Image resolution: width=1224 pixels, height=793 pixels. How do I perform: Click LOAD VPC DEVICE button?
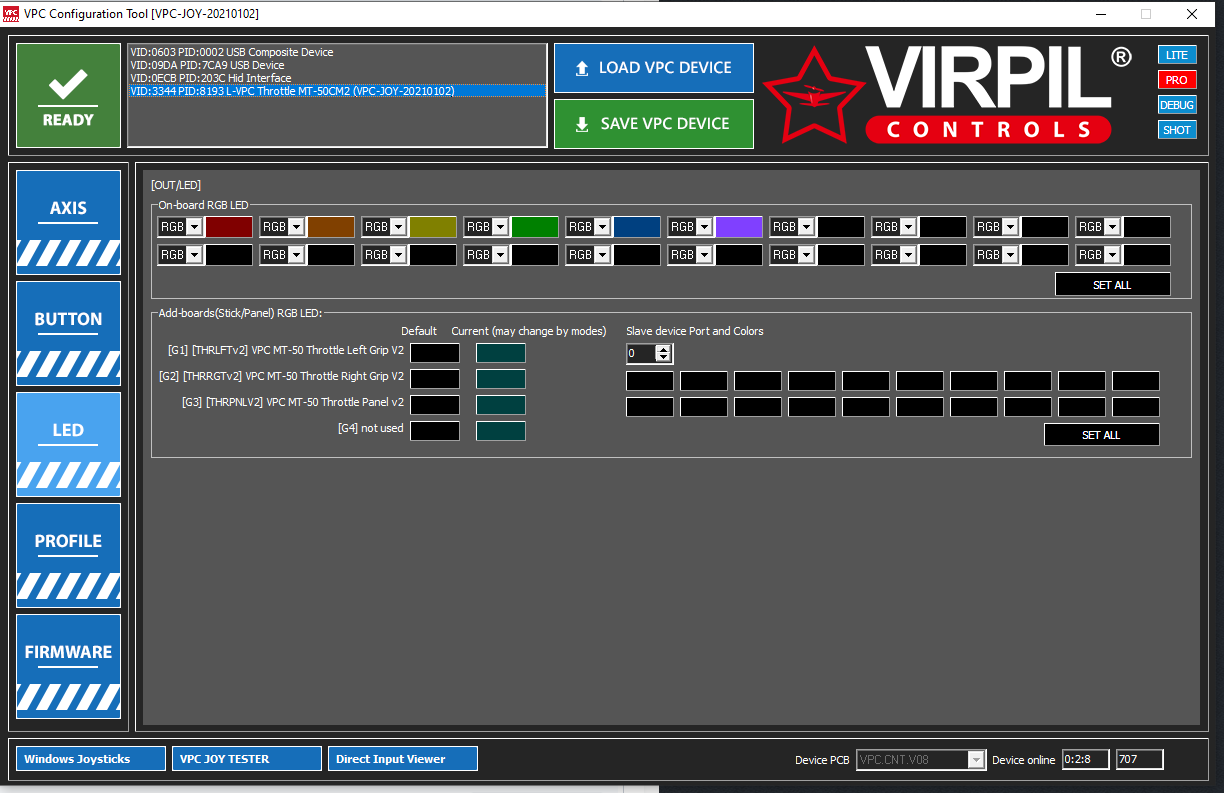[x=654, y=68]
